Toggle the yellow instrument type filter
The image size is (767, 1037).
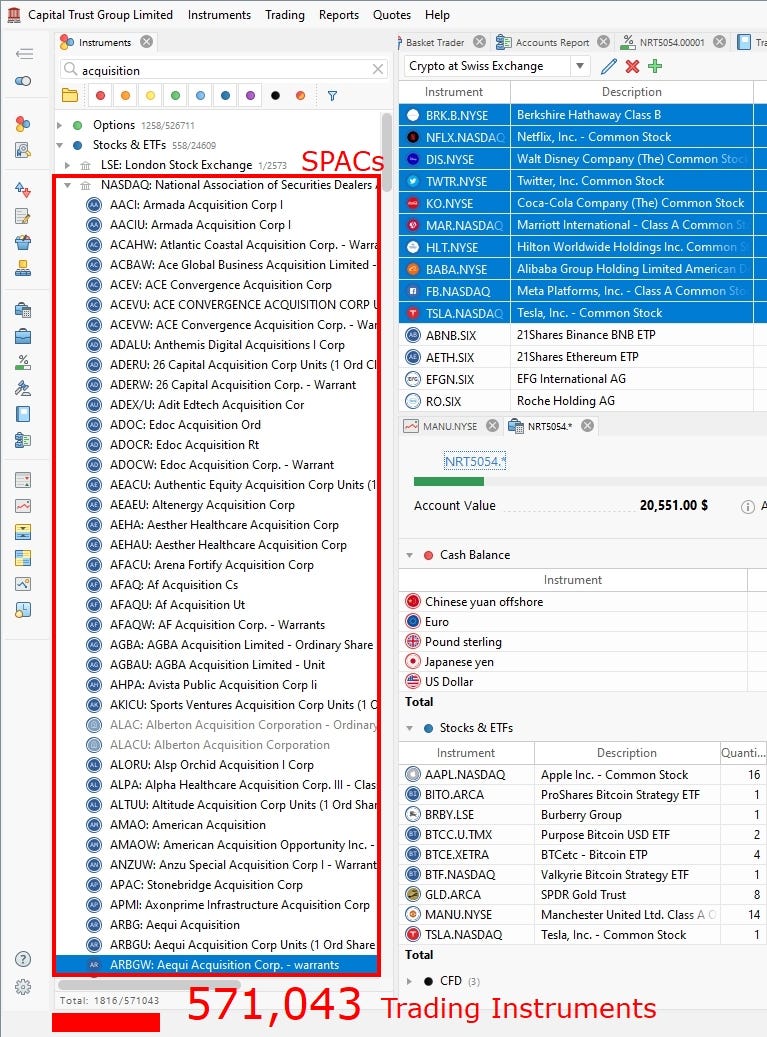point(151,96)
